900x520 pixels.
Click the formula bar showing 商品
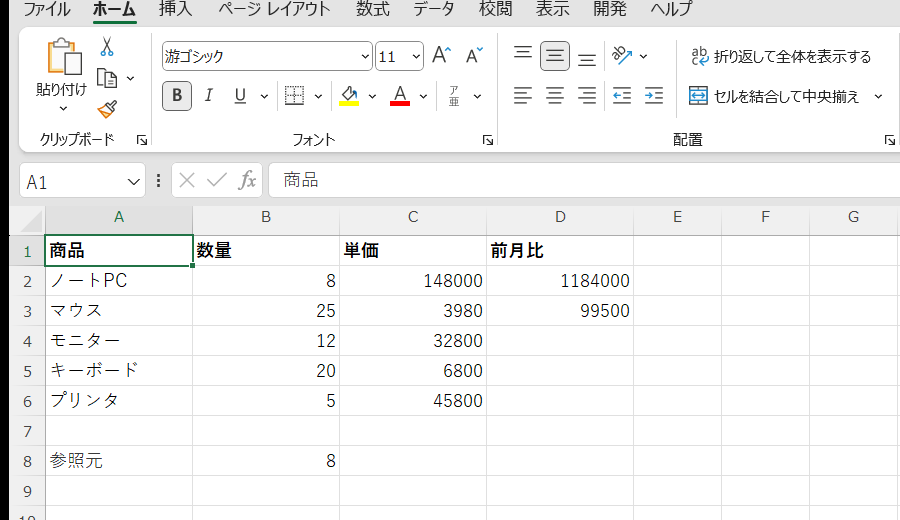click(584, 180)
